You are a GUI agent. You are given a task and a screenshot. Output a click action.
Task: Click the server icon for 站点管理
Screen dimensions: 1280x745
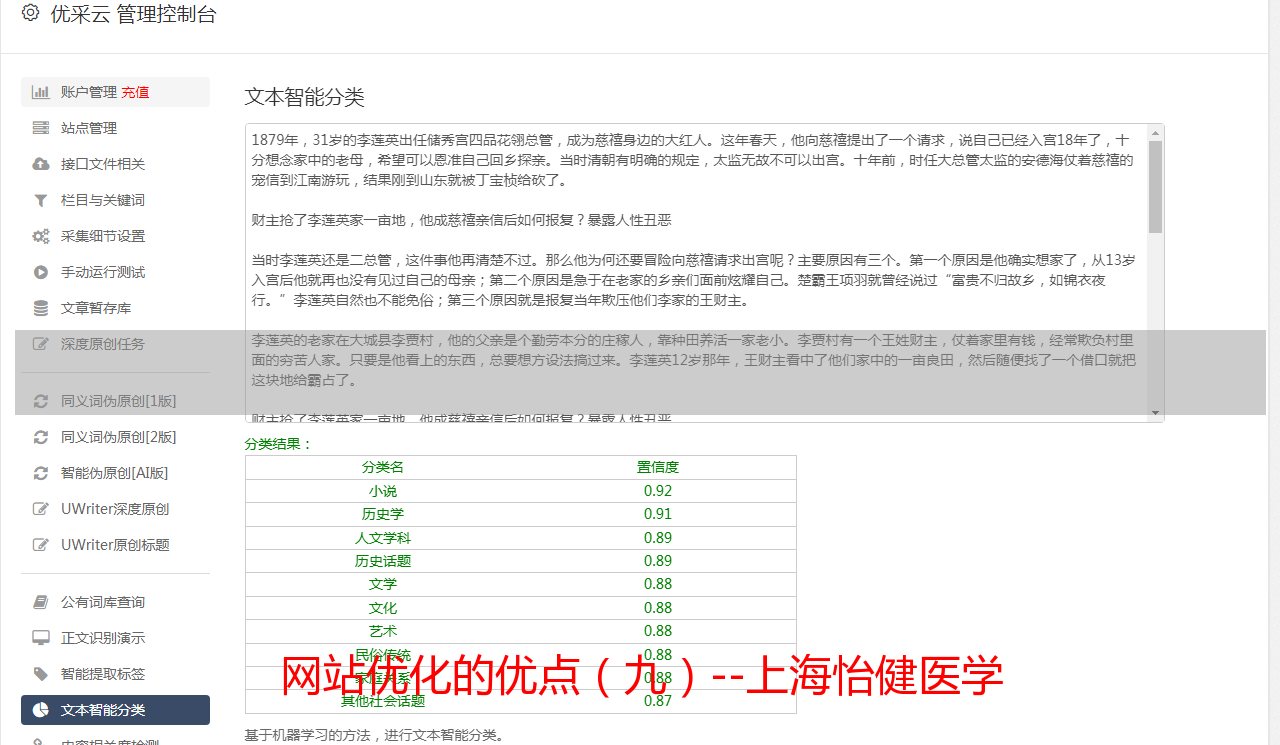(x=41, y=128)
